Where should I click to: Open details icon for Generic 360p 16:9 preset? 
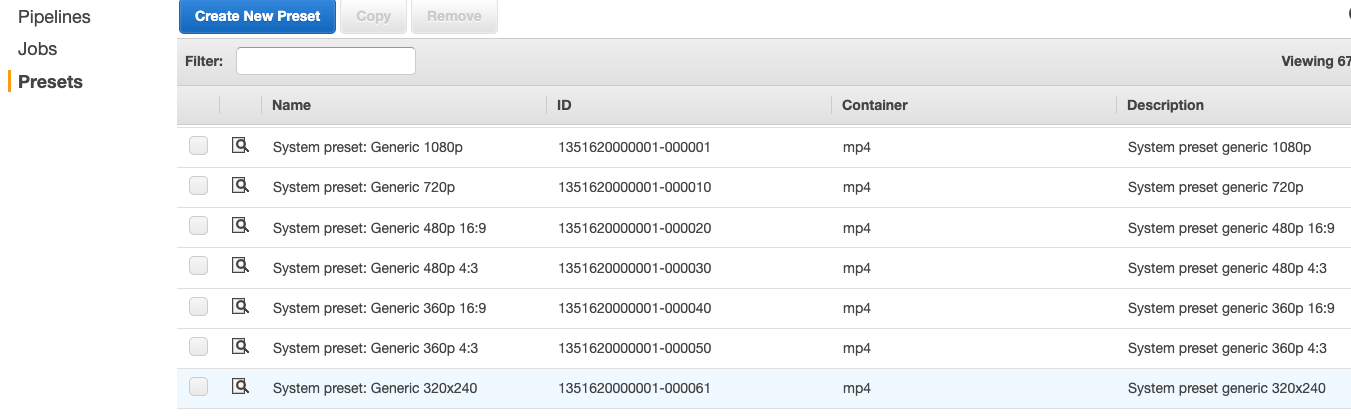click(240, 306)
